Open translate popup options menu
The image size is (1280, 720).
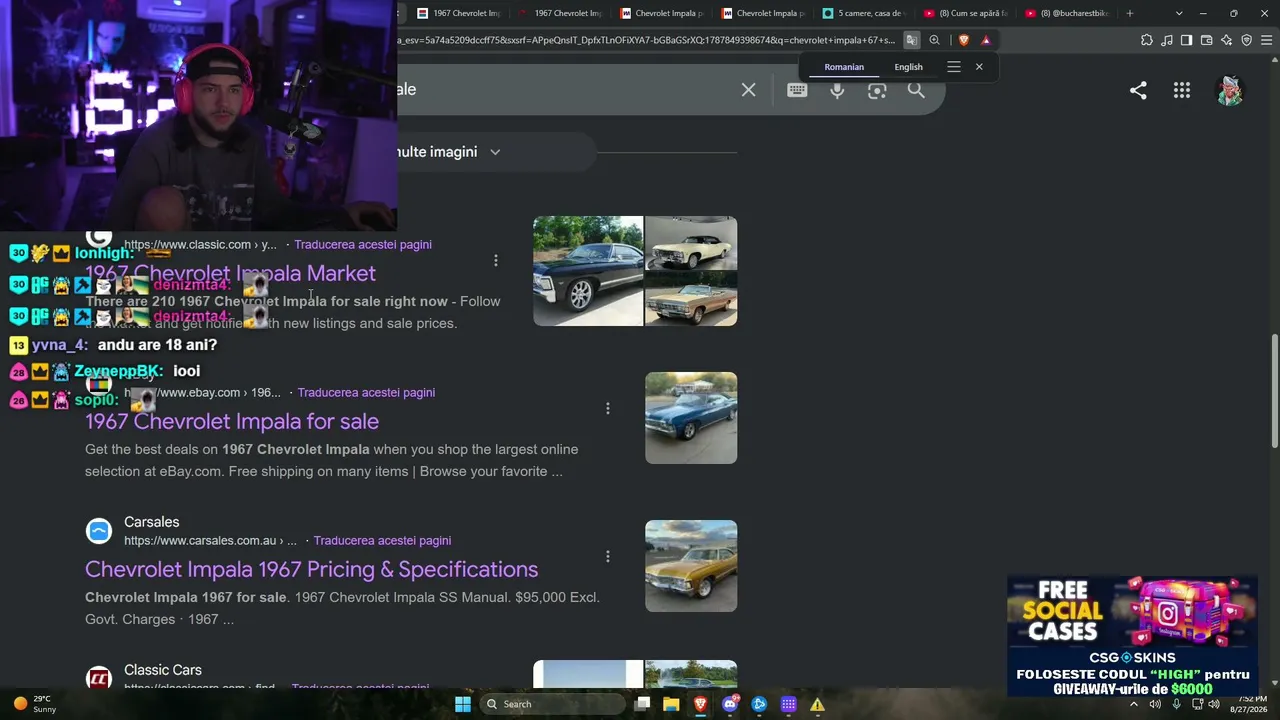point(954,67)
